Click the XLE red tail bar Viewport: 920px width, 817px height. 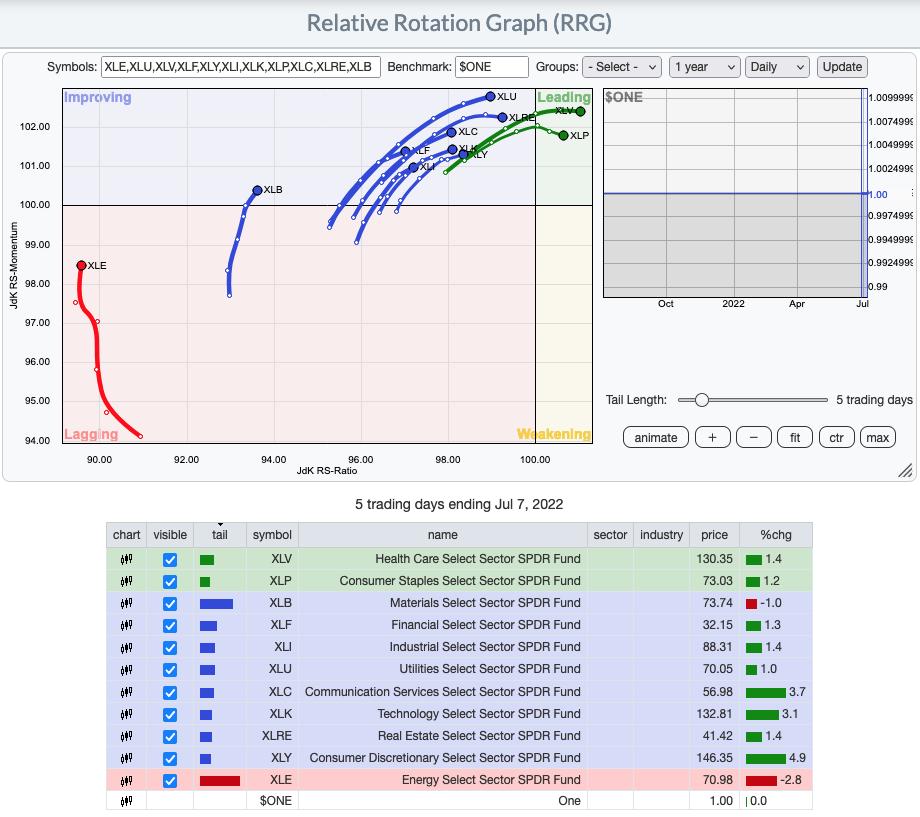[220, 781]
